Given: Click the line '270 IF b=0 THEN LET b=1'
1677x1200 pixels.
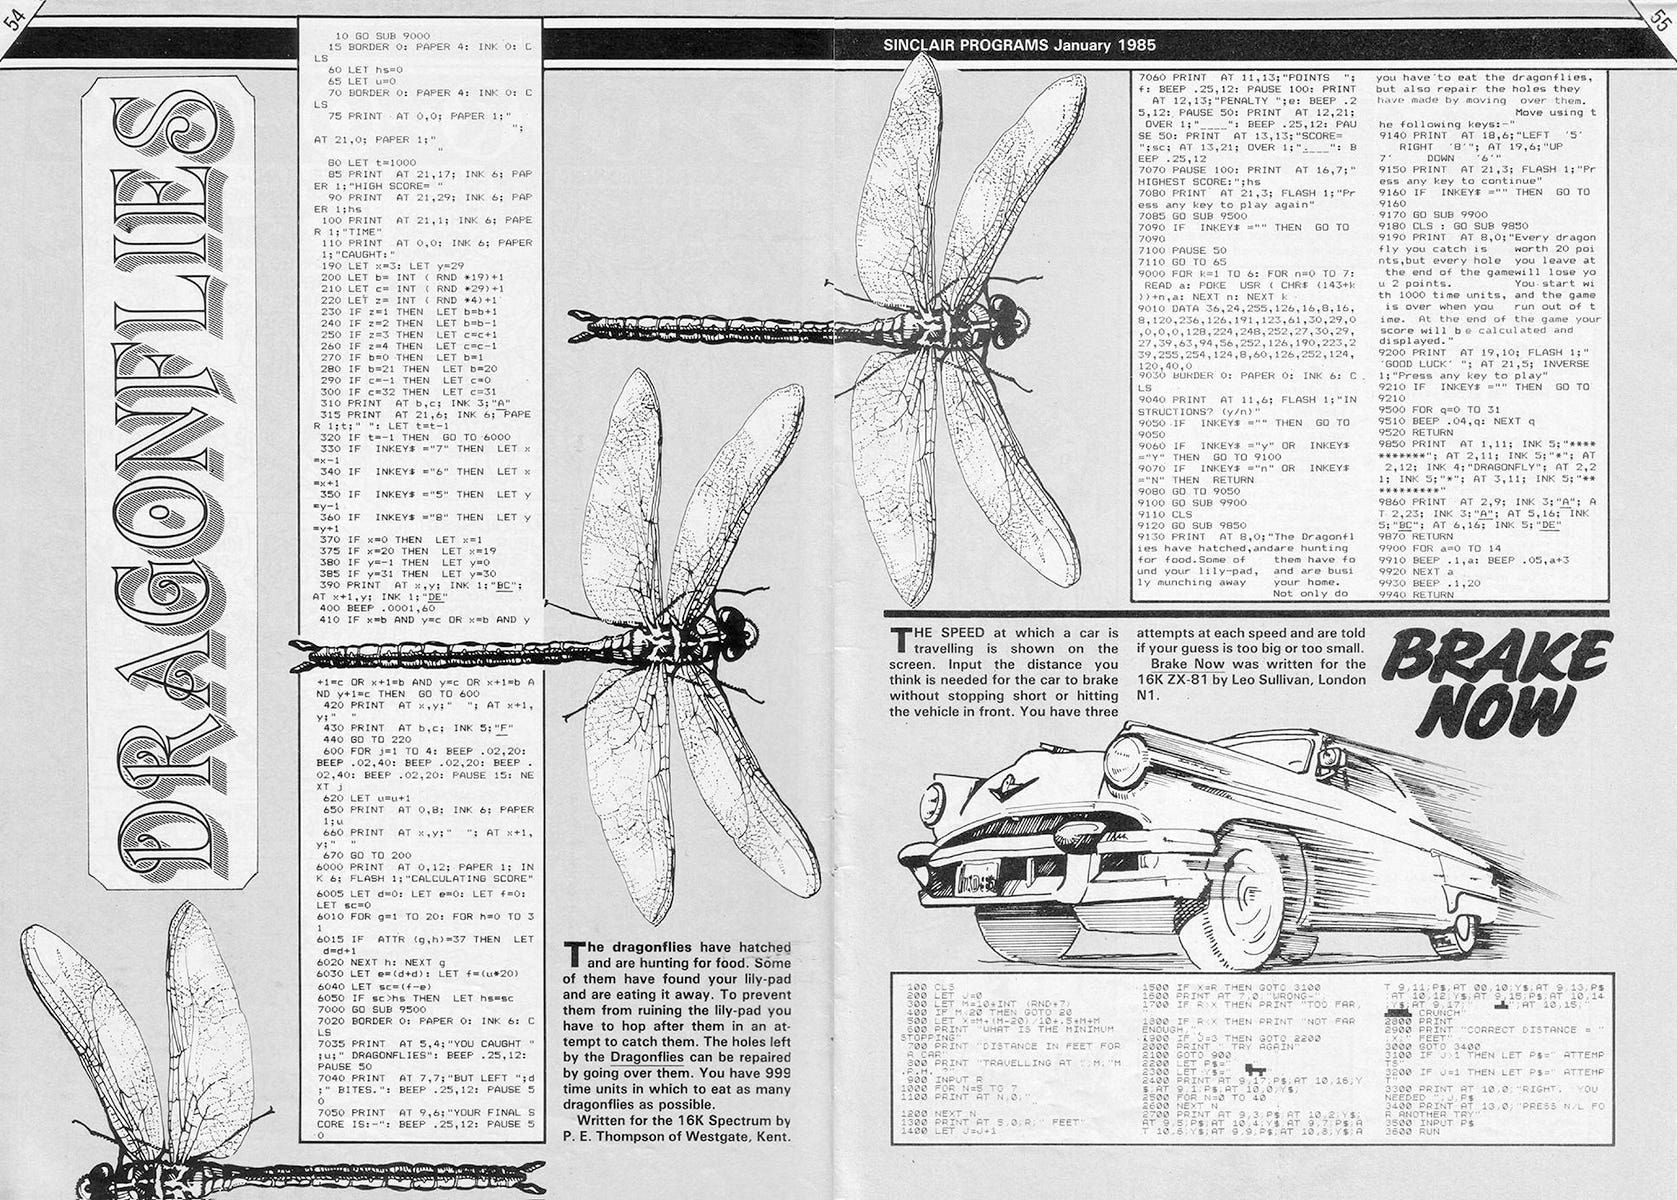Looking at the screenshot, I should click(x=402, y=357).
